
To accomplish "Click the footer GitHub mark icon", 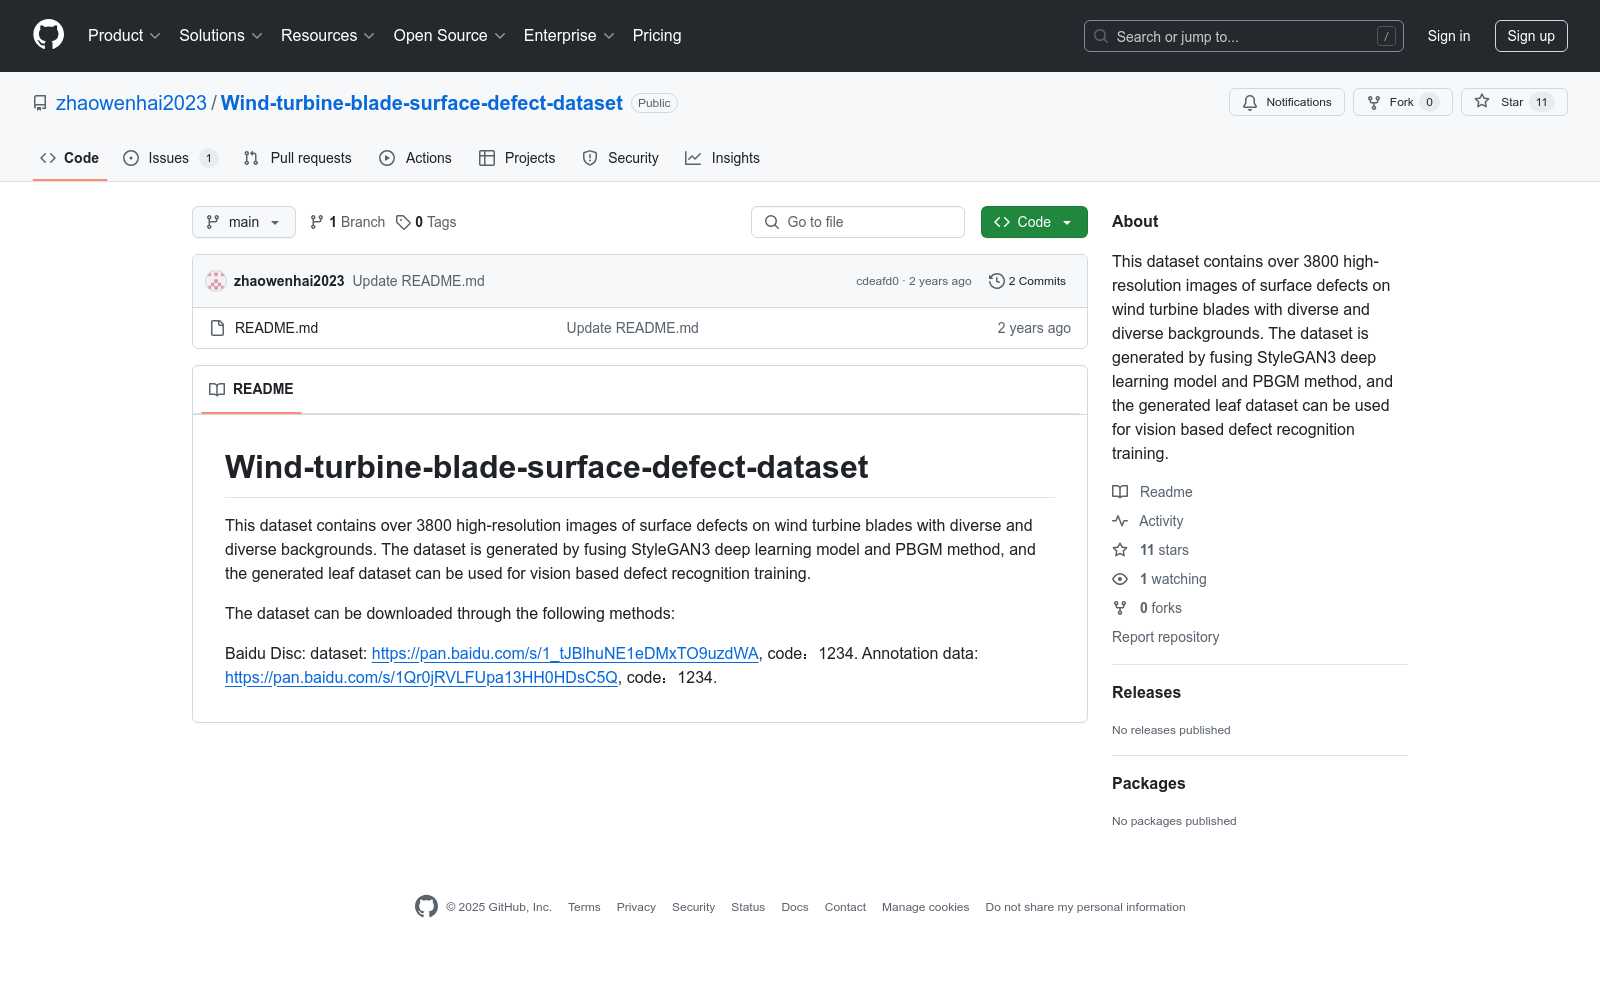I will pyautogui.click(x=426, y=907).
